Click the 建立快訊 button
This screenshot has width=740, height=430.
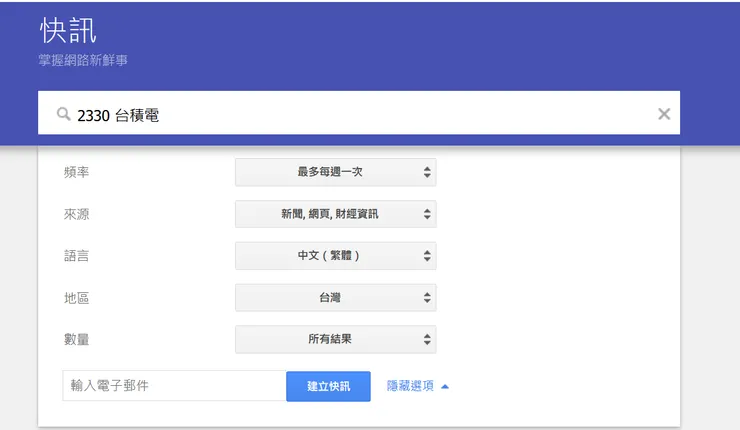point(328,386)
